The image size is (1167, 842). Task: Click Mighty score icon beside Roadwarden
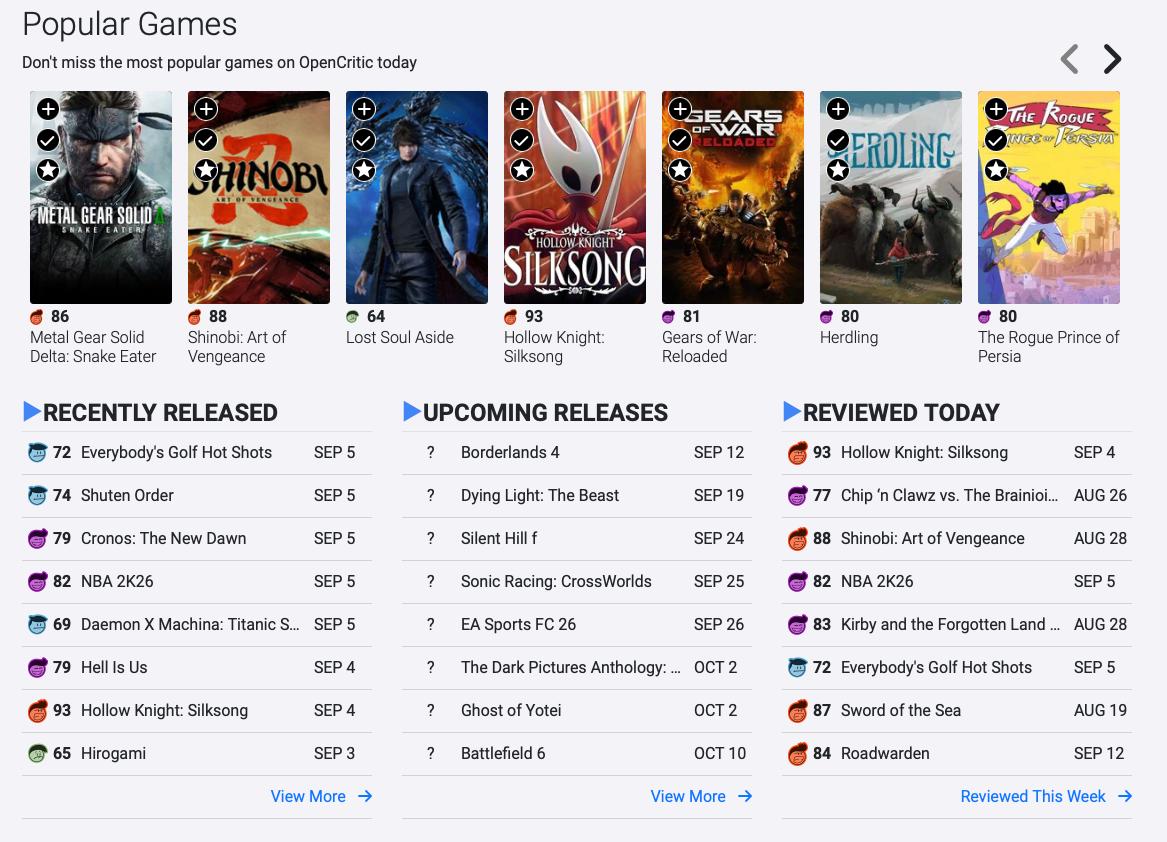[798, 754]
